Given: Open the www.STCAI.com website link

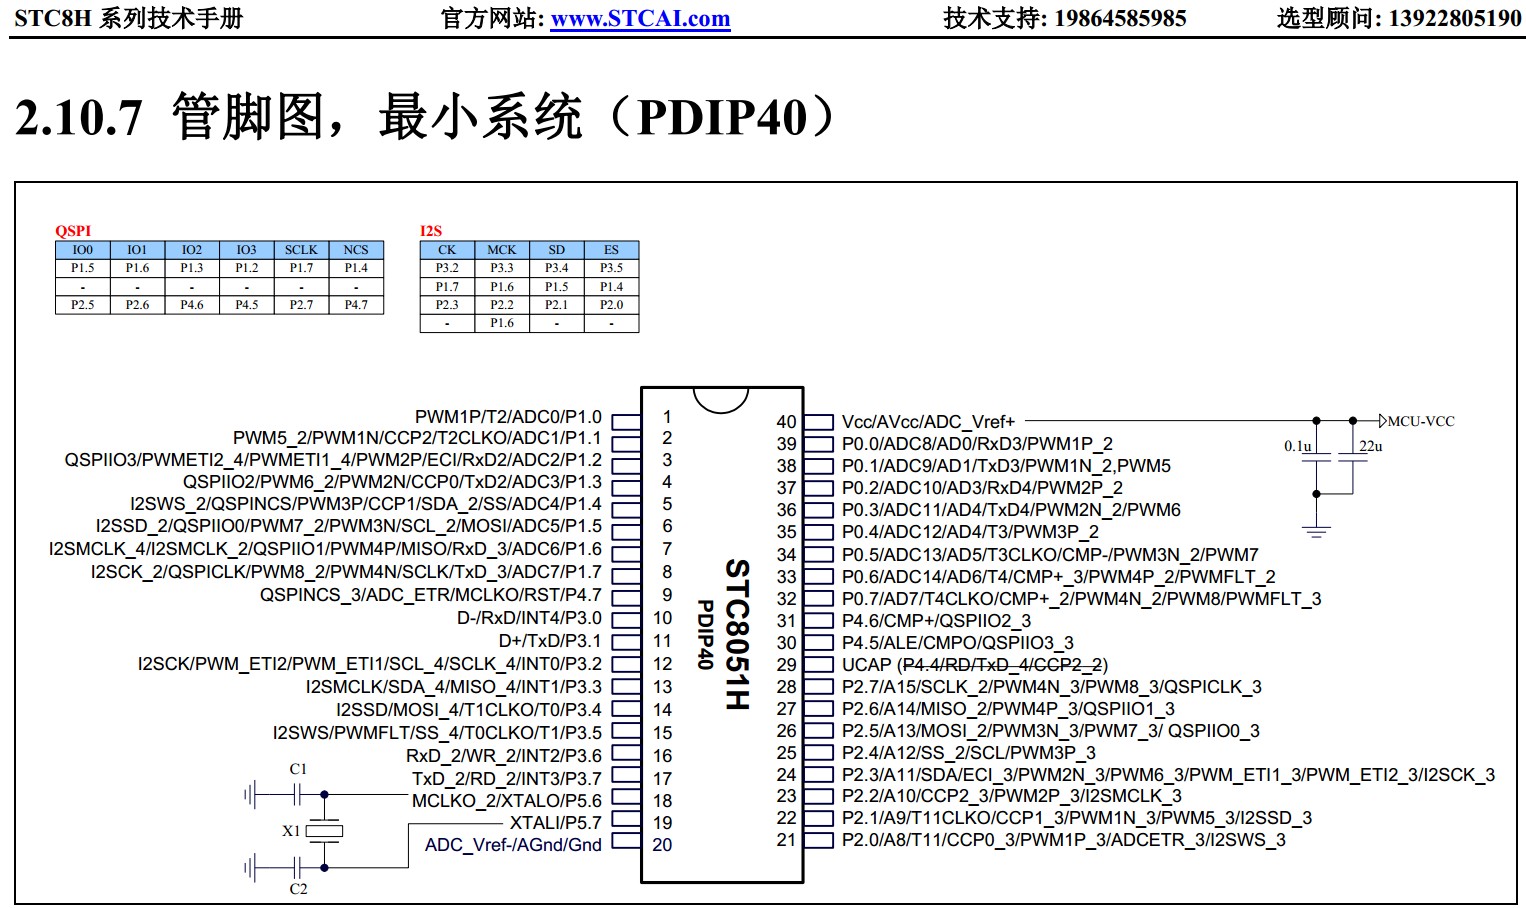Looking at the screenshot, I should 640,18.
